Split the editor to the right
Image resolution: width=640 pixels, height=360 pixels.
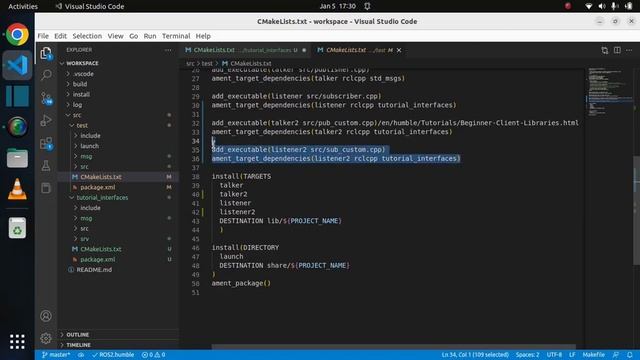[617, 50]
